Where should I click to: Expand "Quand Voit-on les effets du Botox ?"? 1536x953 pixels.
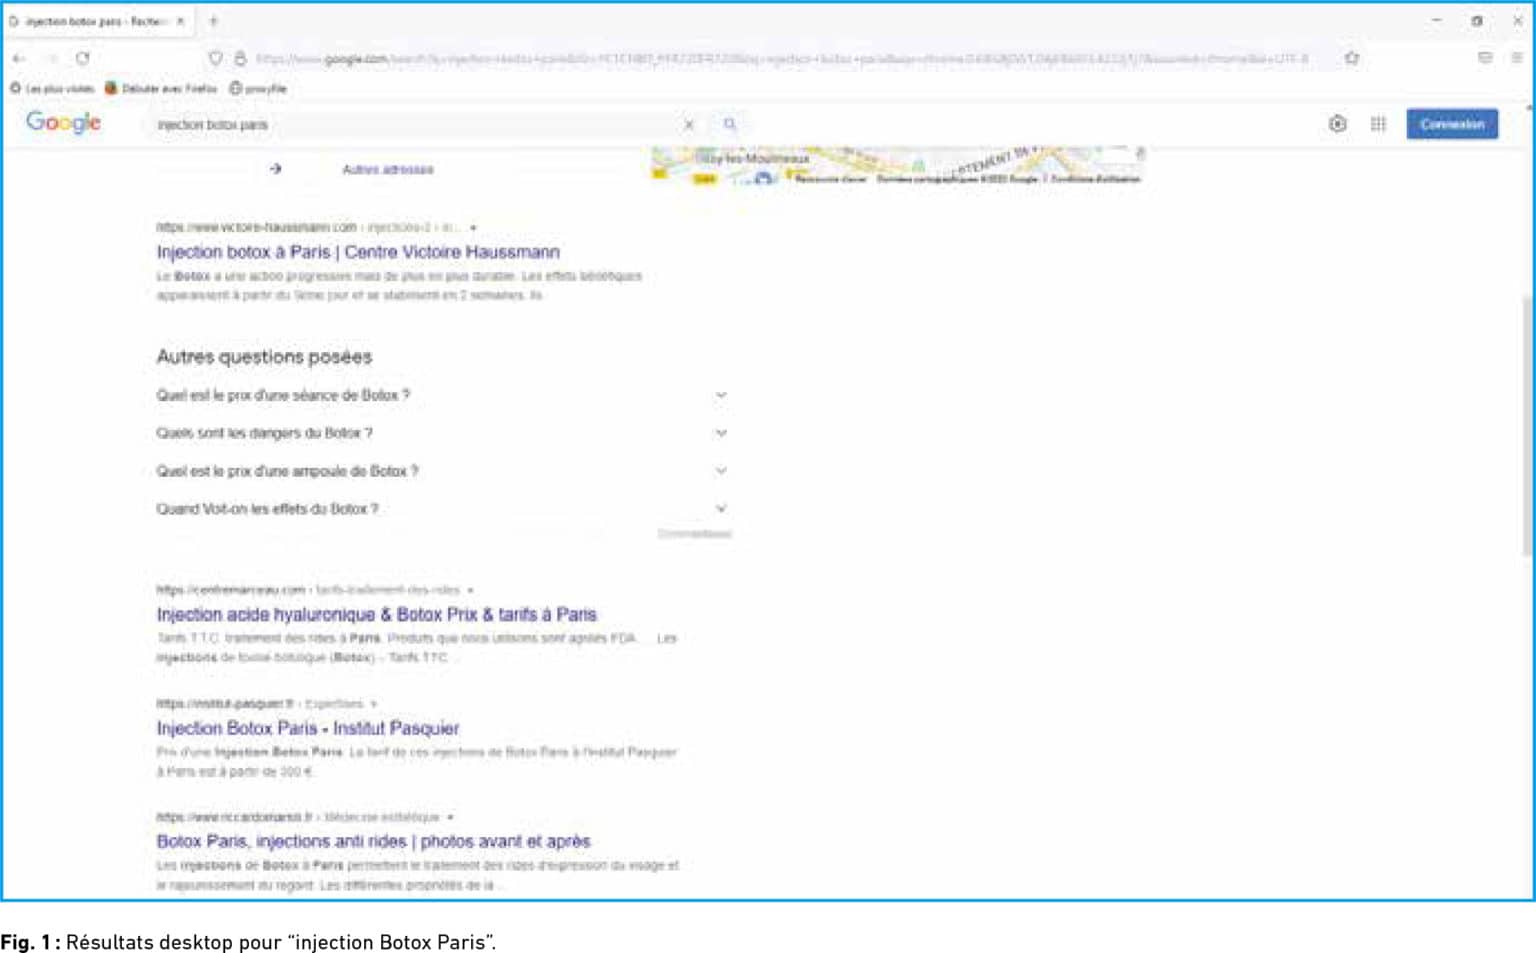pos(721,509)
